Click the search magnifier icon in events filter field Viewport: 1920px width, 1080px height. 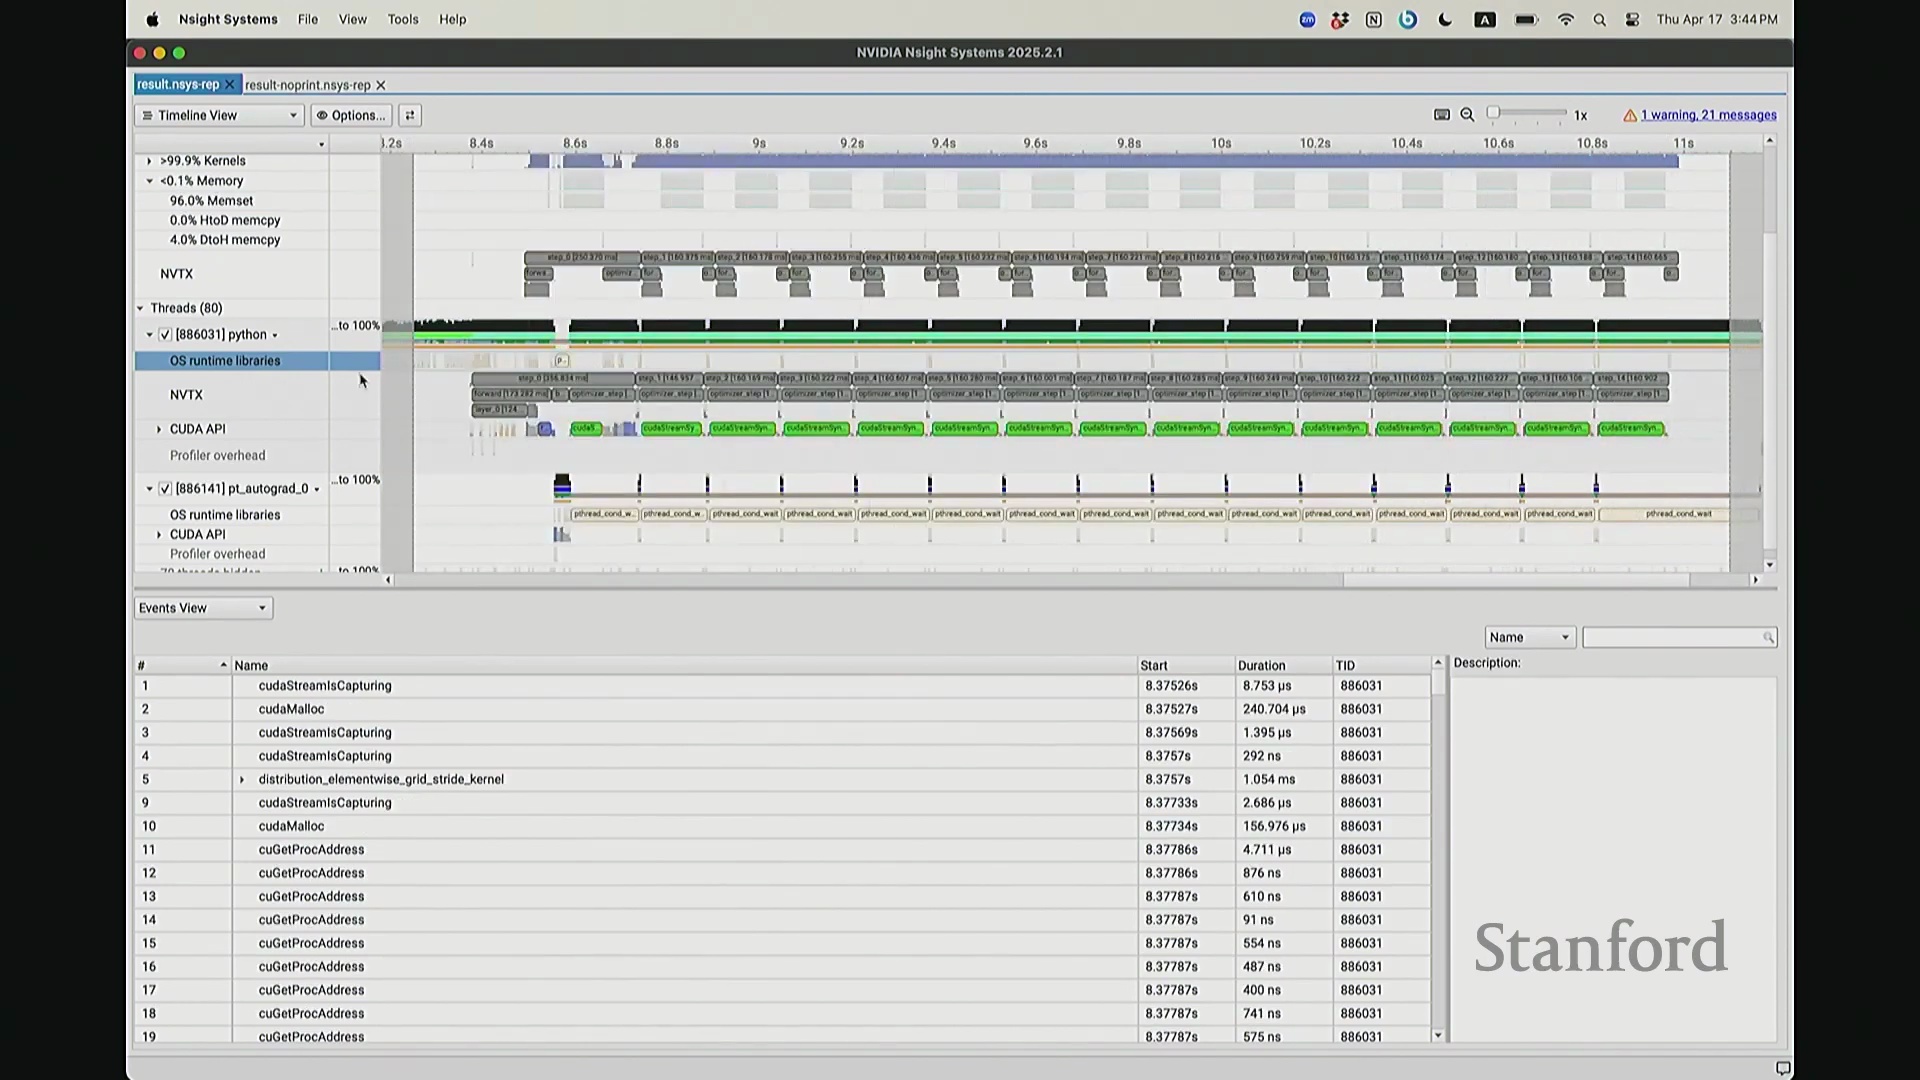(x=1768, y=638)
